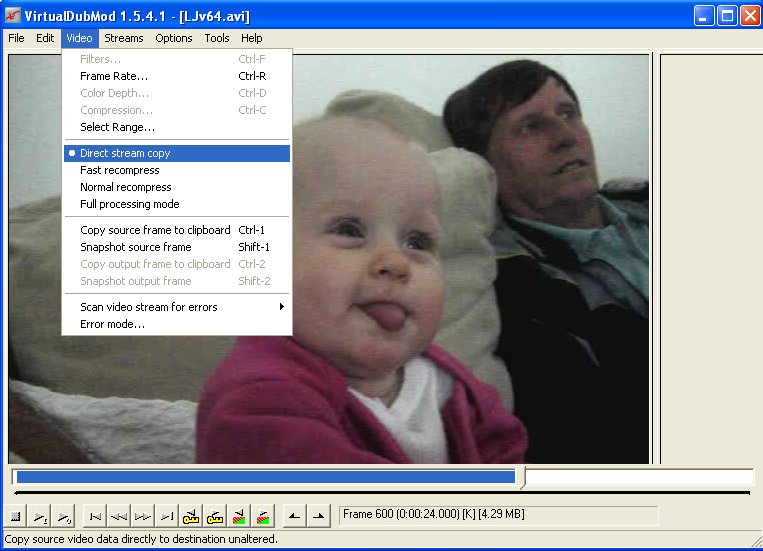
Task: Play the input video preview
Action: click(40, 516)
